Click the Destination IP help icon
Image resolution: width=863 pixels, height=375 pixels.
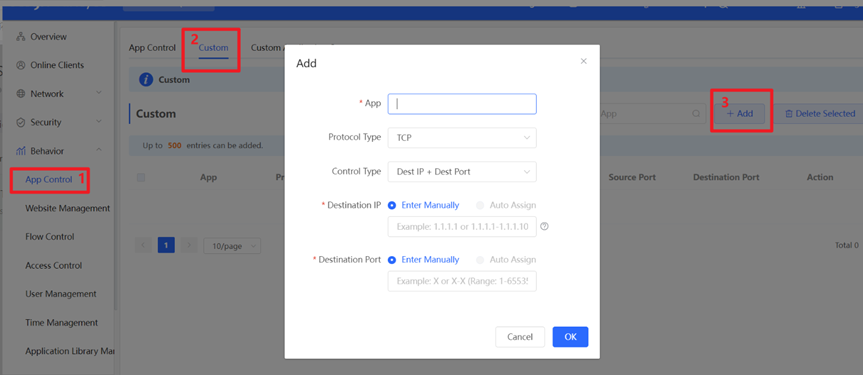coord(544,226)
